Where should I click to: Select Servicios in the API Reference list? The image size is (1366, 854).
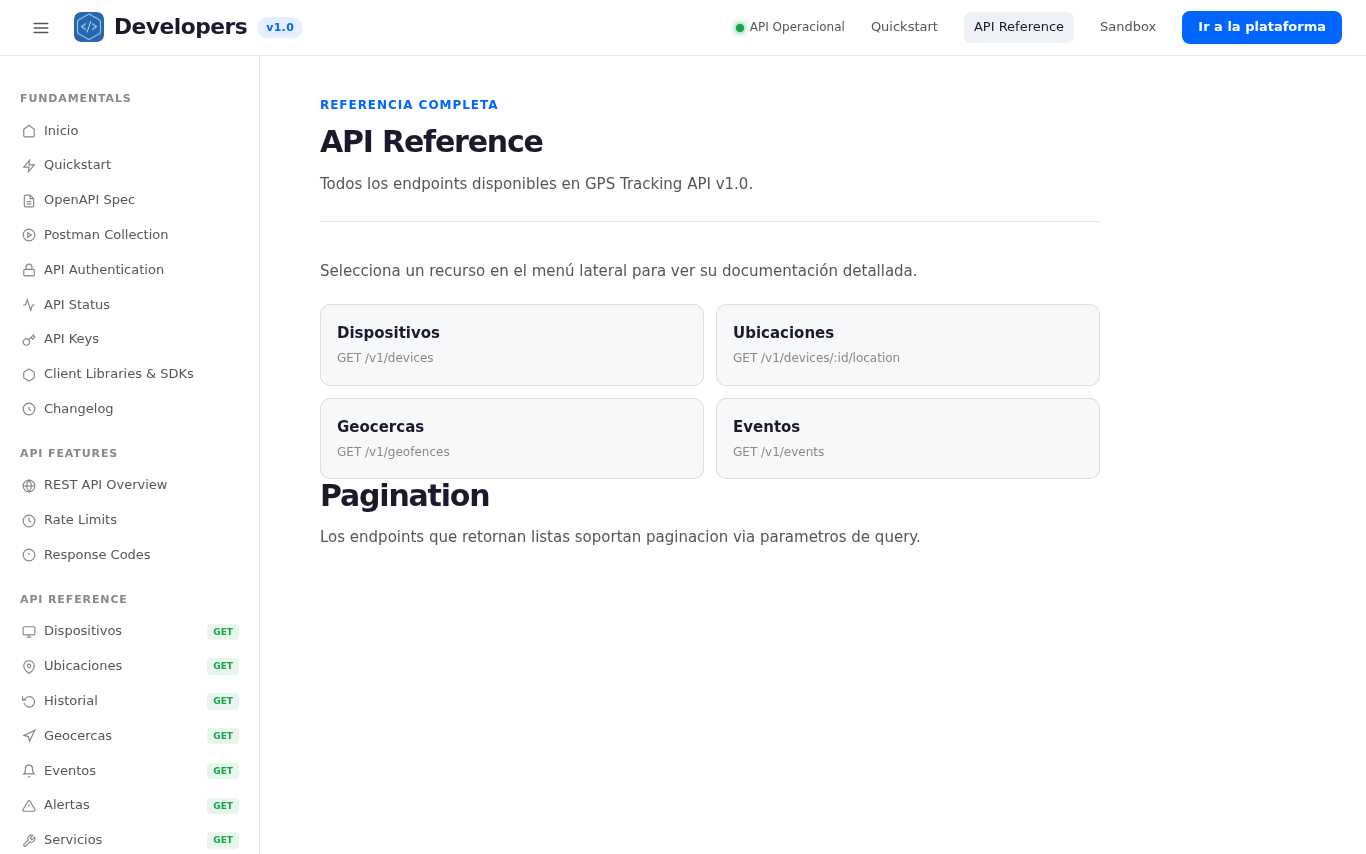pos(130,840)
